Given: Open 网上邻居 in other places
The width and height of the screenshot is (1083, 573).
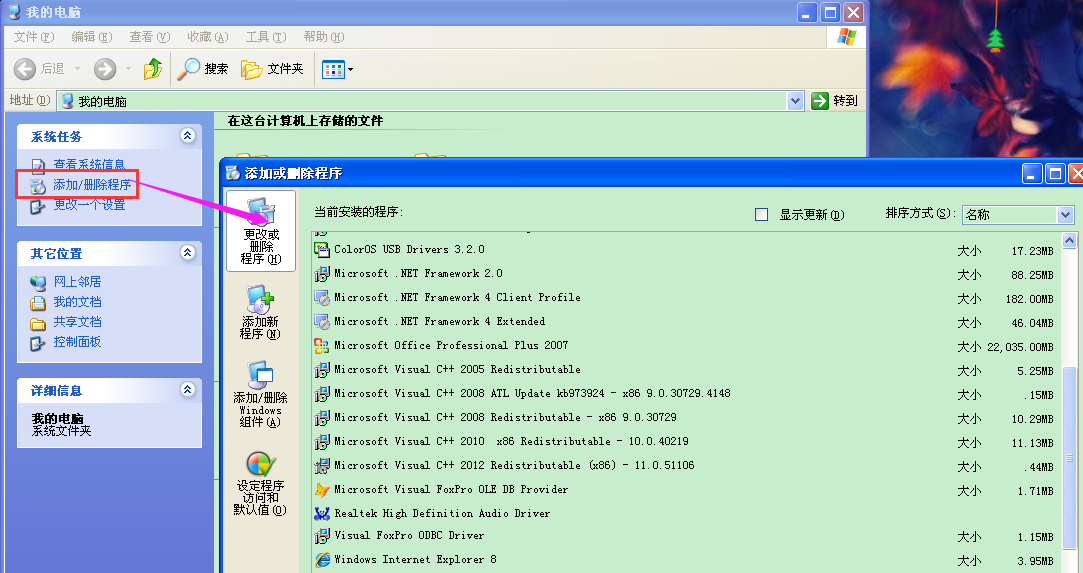Looking at the screenshot, I should click(77, 282).
